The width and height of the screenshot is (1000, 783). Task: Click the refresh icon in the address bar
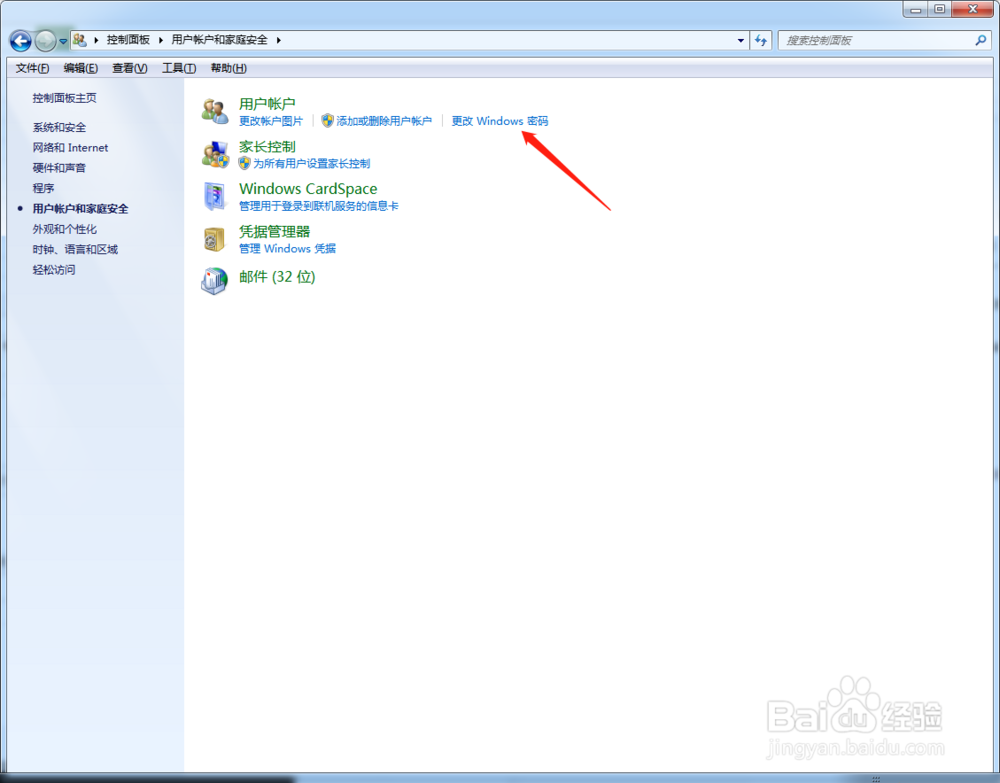coord(761,40)
